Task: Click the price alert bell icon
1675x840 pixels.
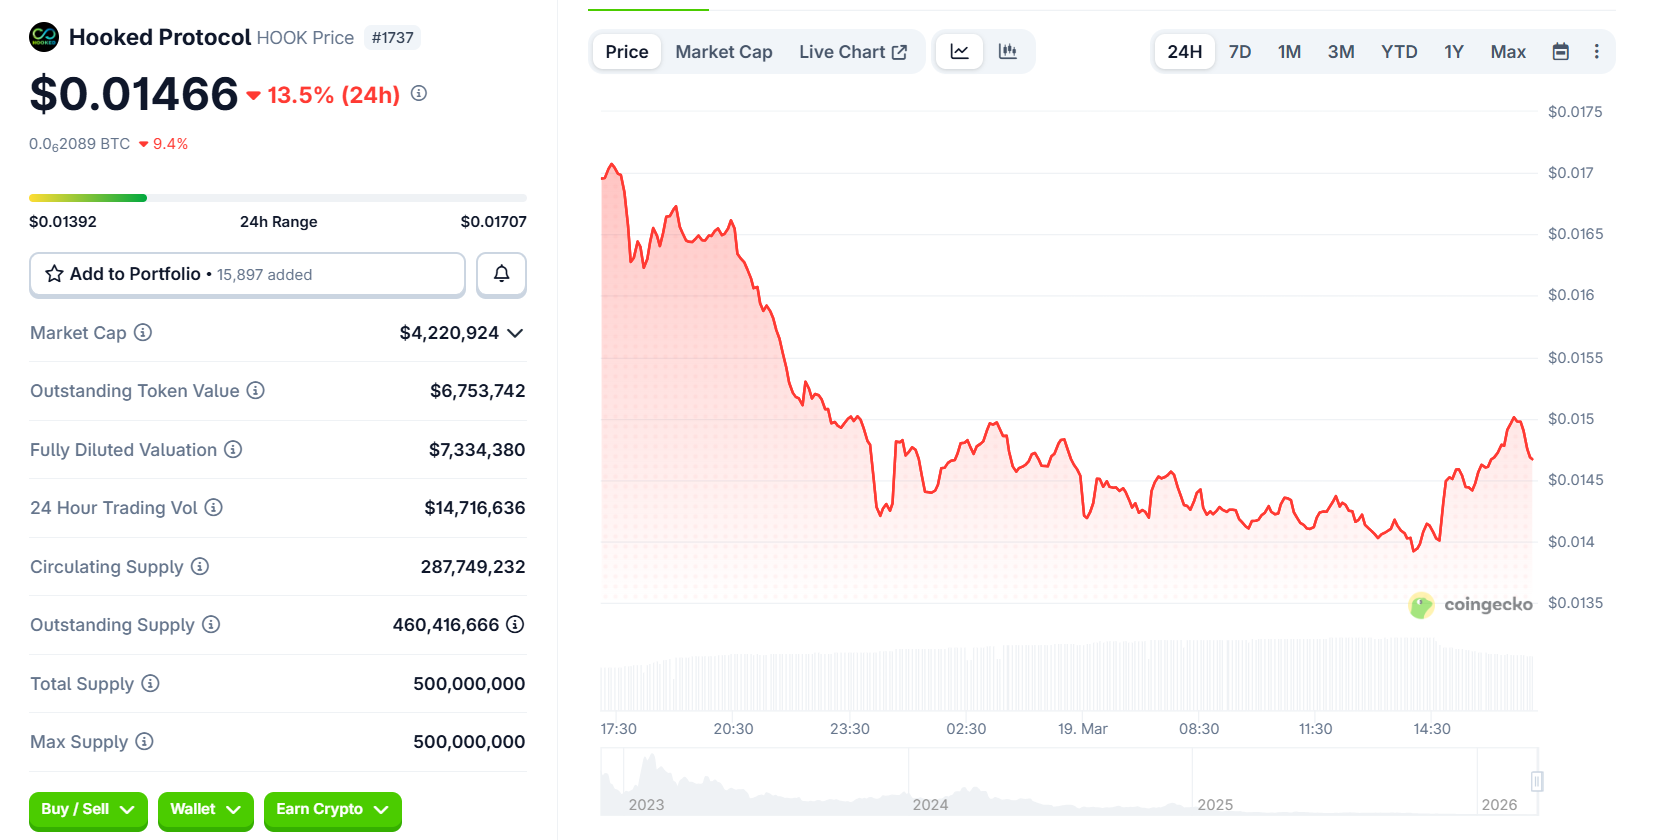Action: click(501, 274)
